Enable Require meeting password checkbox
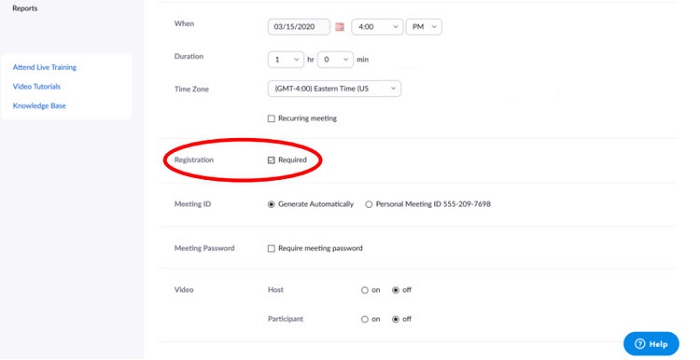Screen dimensions: 700x360 tap(271, 249)
